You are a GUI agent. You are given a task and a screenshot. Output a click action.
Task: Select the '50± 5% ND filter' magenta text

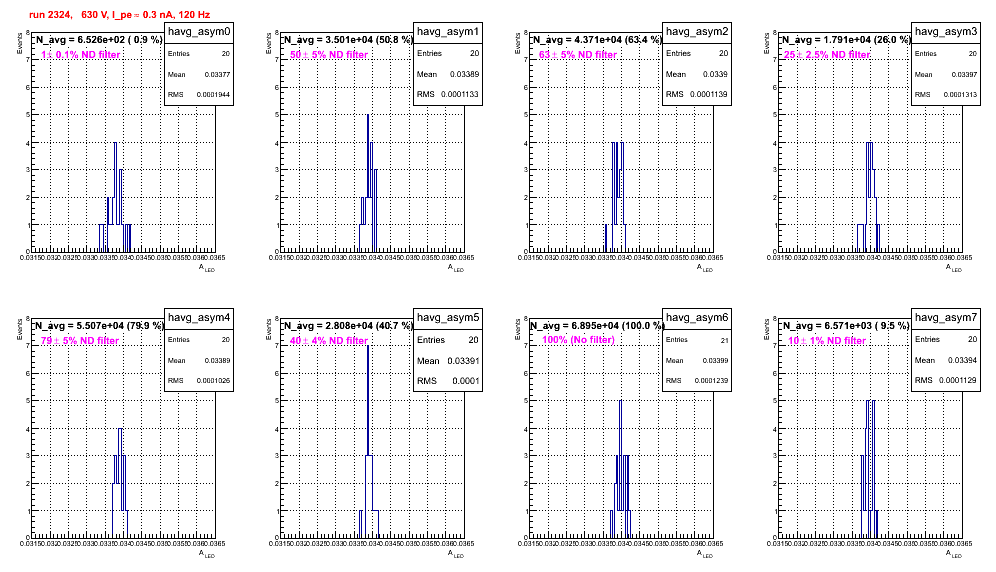click(x=329, y=55)
